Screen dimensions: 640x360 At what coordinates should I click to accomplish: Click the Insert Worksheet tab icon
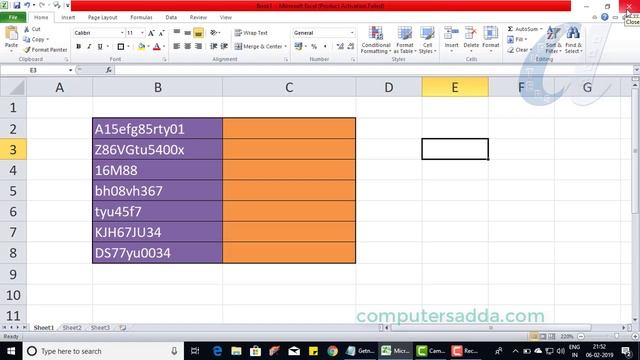pos(122,327)
